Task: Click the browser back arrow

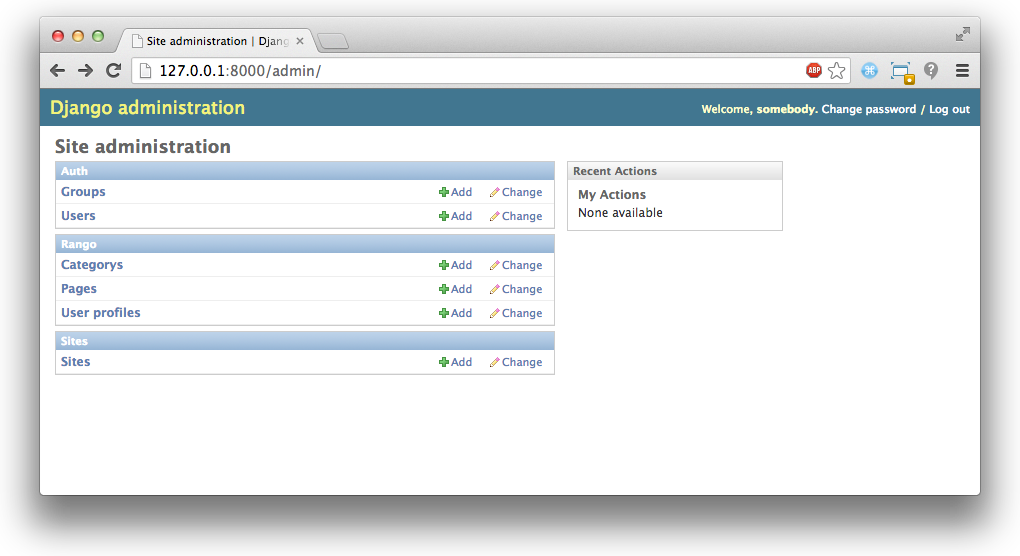Action: 57,70
